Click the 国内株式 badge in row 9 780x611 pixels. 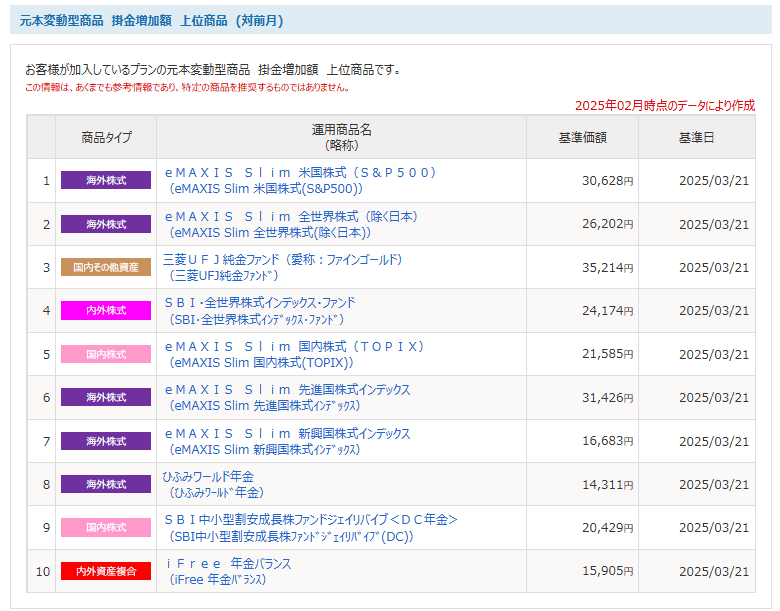click(x=106, y=527)
